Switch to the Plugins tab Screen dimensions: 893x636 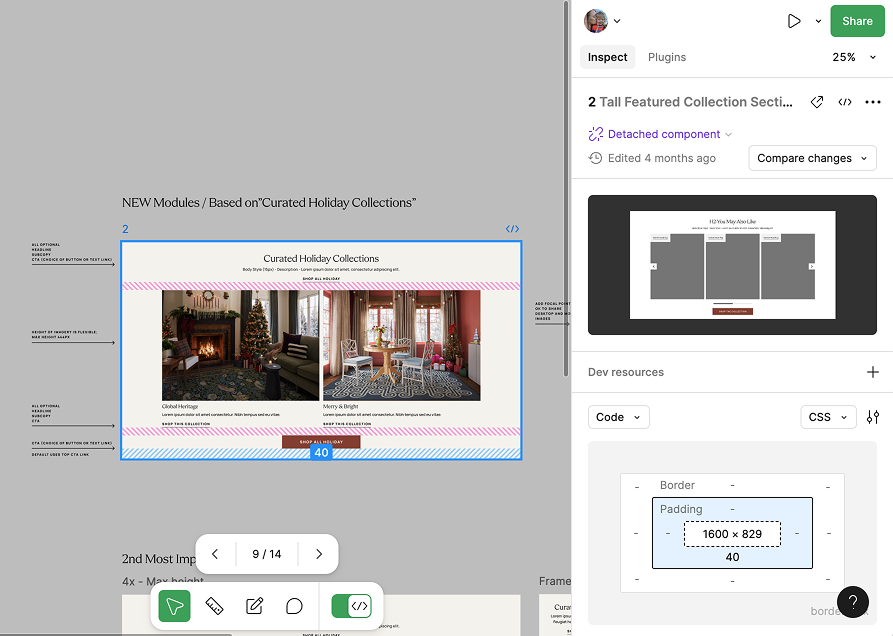666,57
